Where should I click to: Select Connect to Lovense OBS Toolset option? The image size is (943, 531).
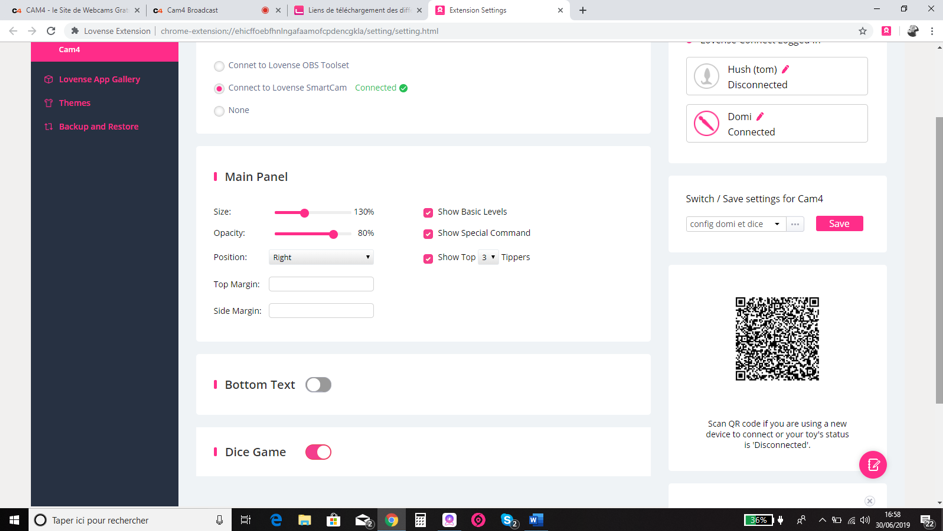click(x=219, y=66)
